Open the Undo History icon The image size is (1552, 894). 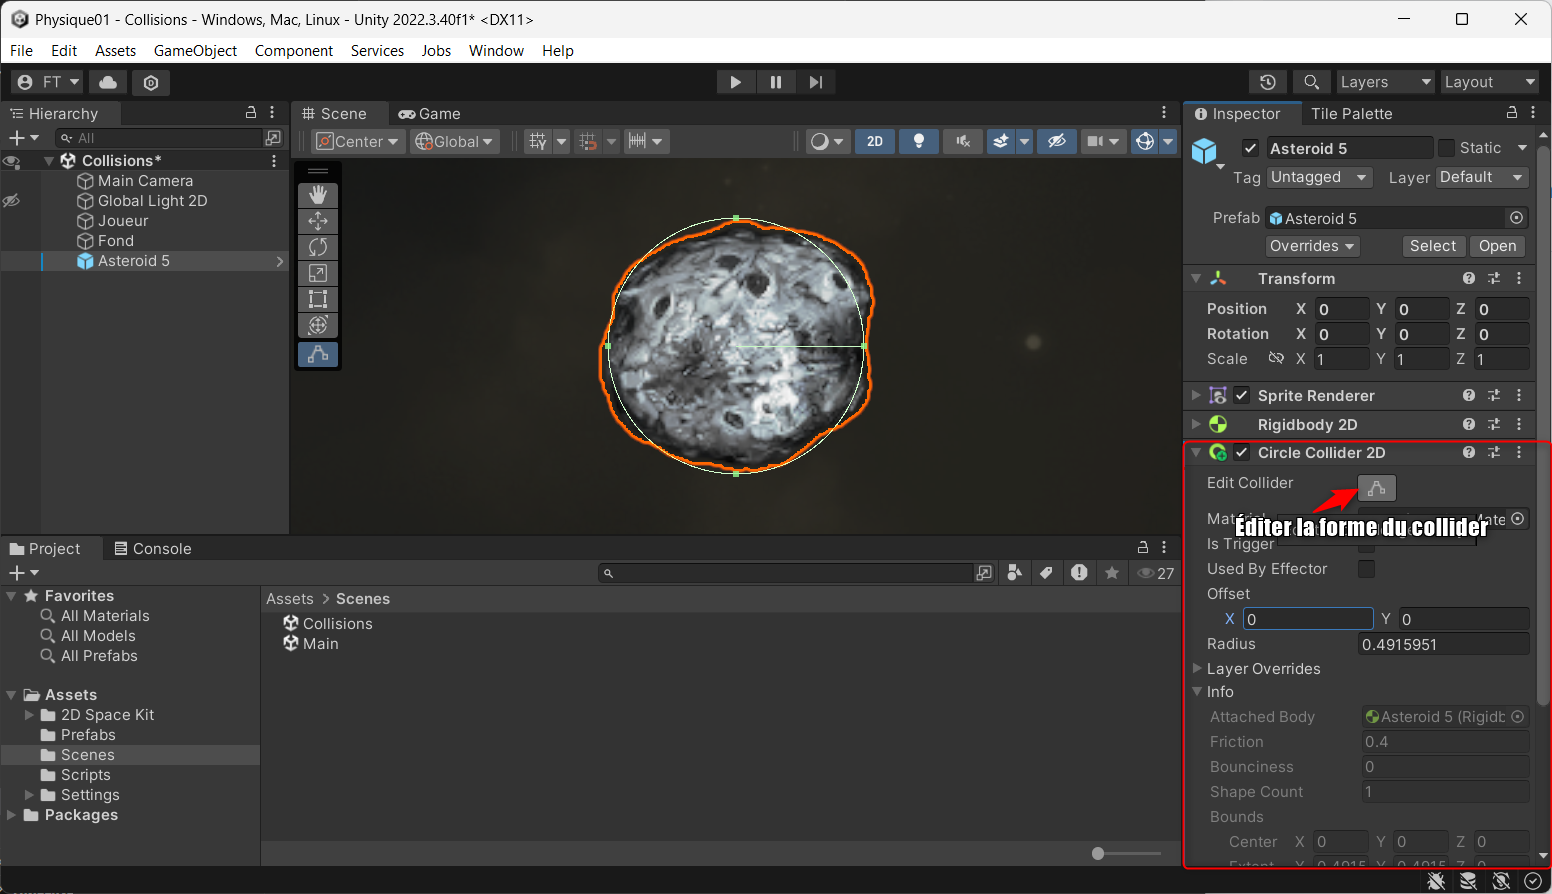[1268, 82]
